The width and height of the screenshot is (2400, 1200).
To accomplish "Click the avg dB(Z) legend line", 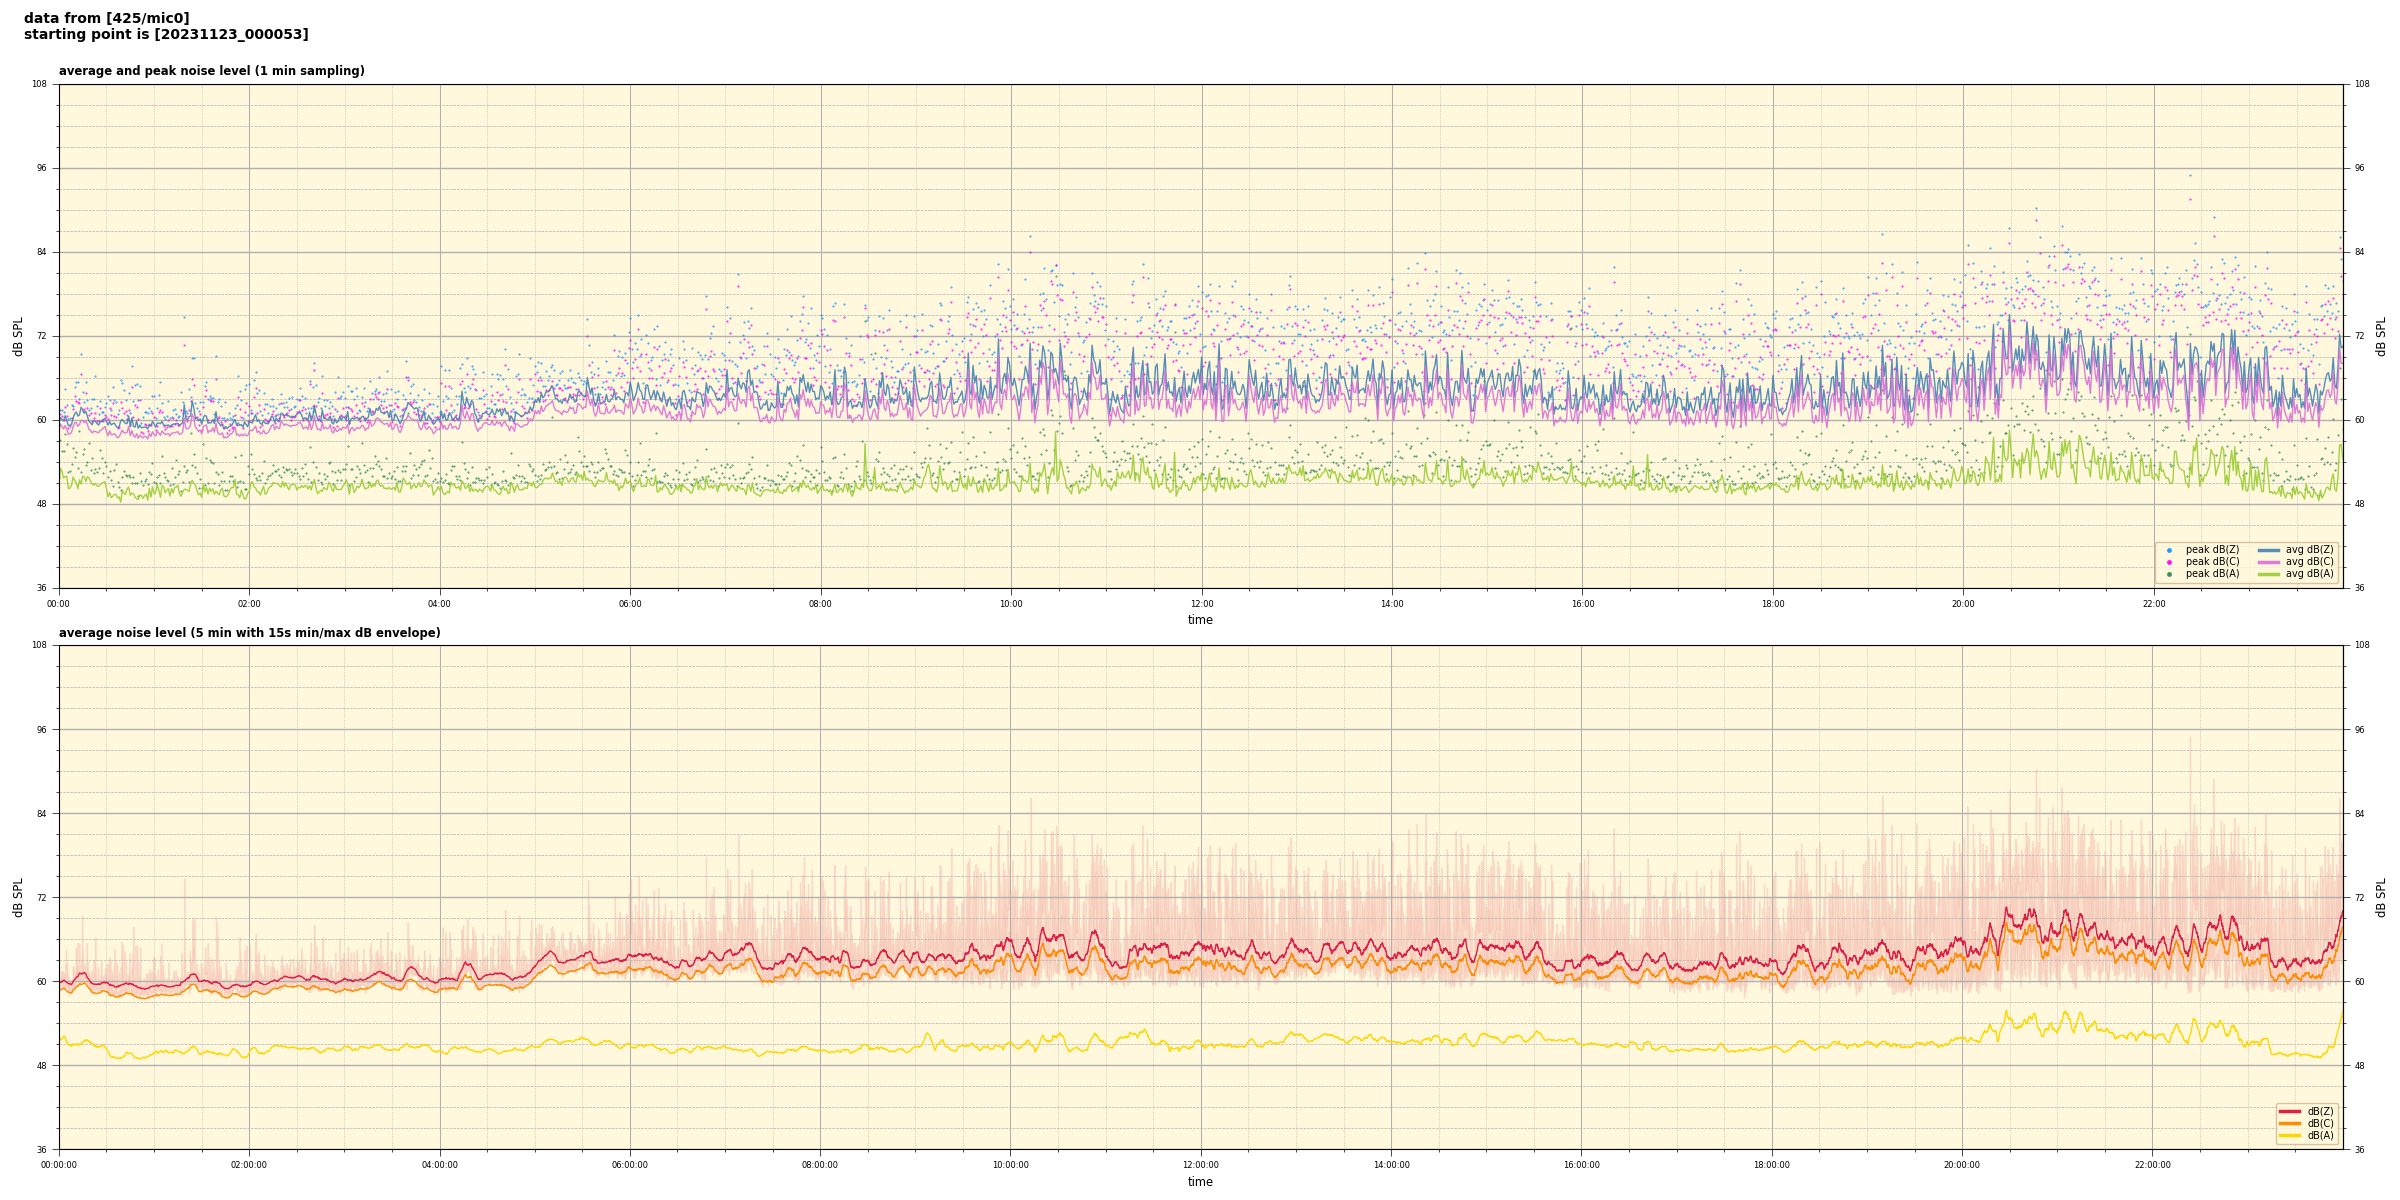I will click(2269, 550).
